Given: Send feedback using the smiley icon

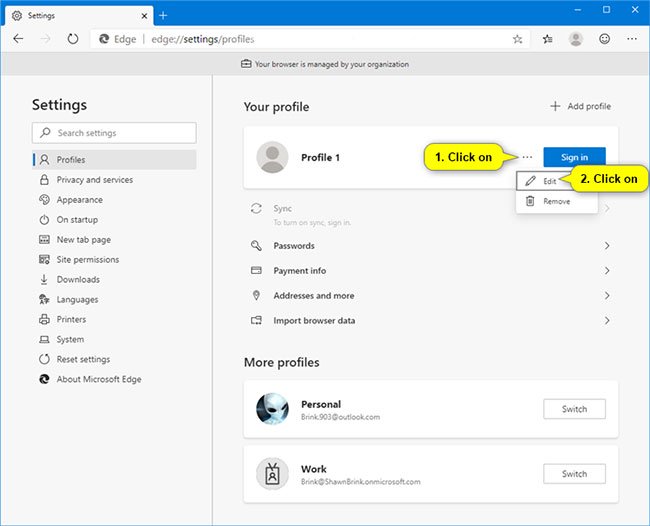Looking at the screenshot, I should tap(604, 39).
